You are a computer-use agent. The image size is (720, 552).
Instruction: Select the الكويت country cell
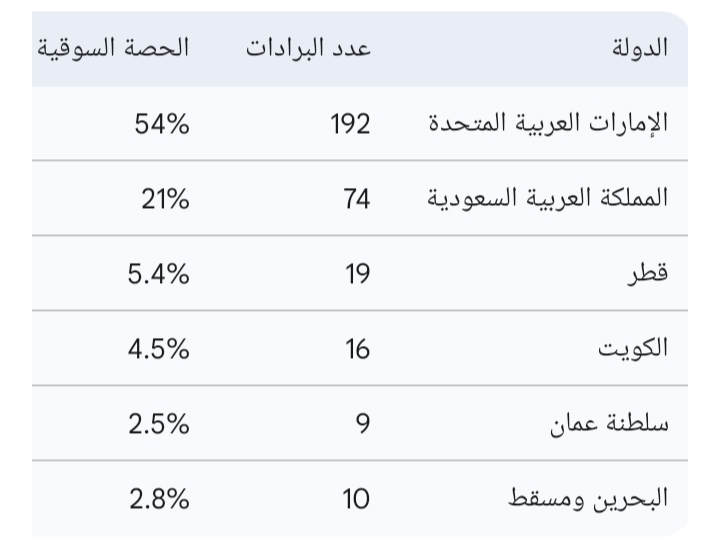click(x=638, y=349)
